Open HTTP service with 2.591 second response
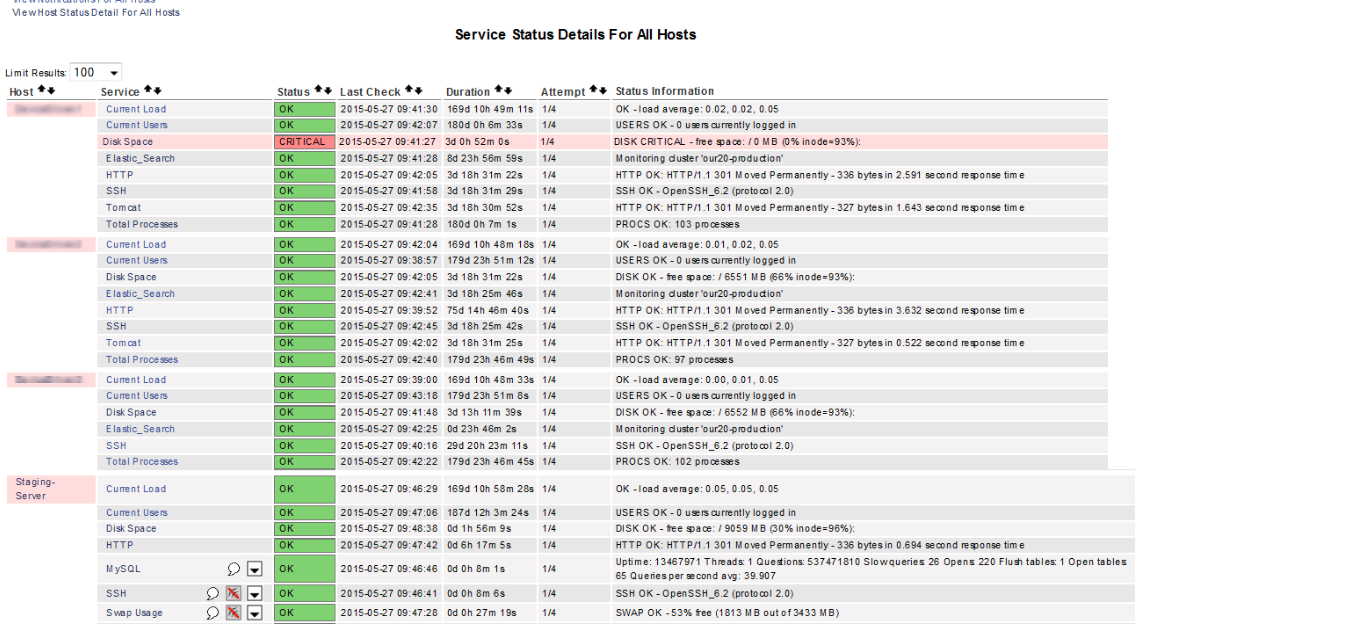Viewport: 1360px width, 624px height. coord(120,175)
